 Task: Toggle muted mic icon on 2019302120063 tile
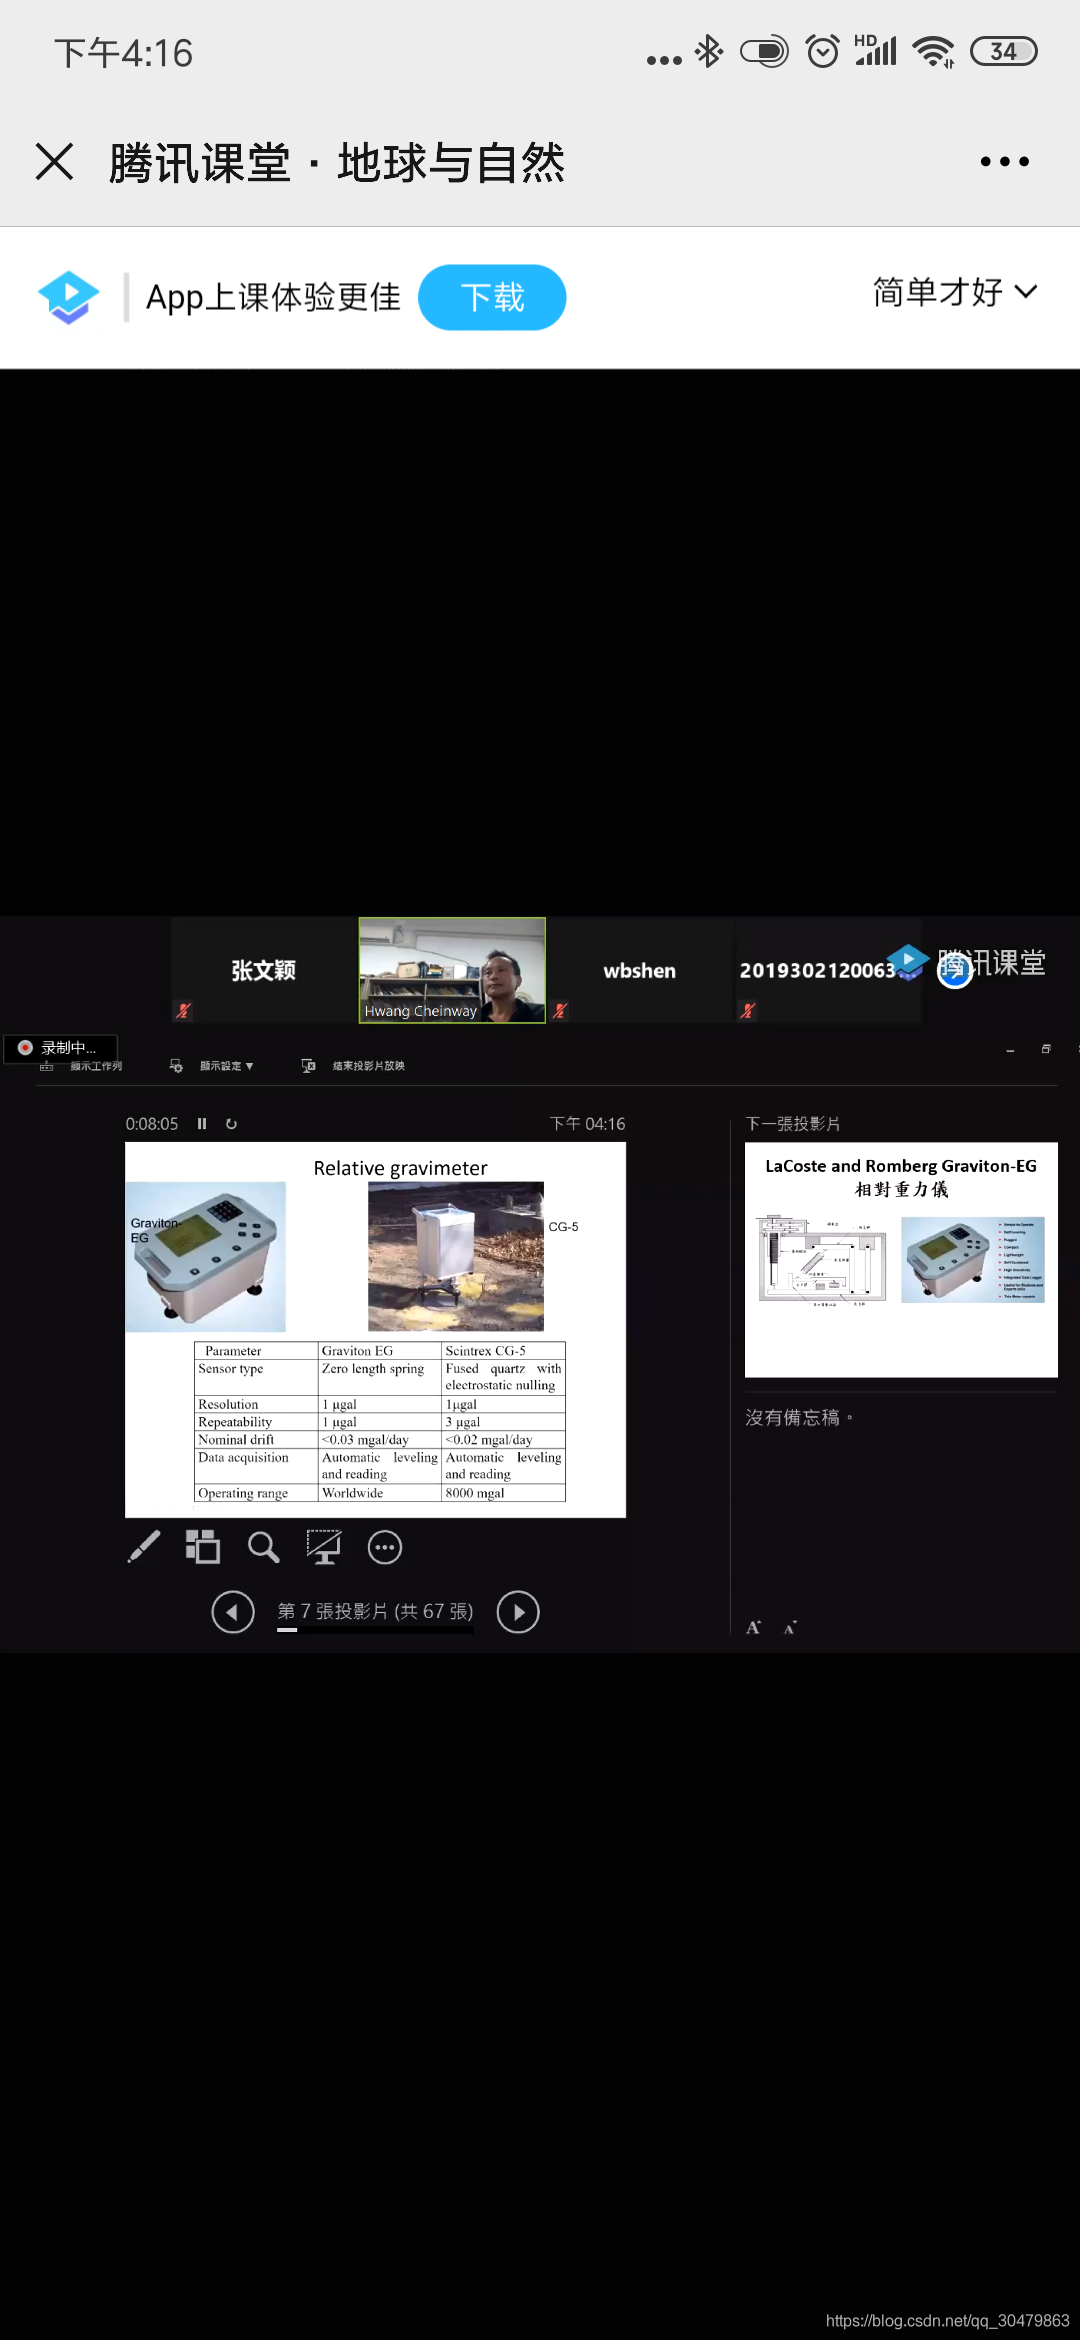pos(747,1010)
